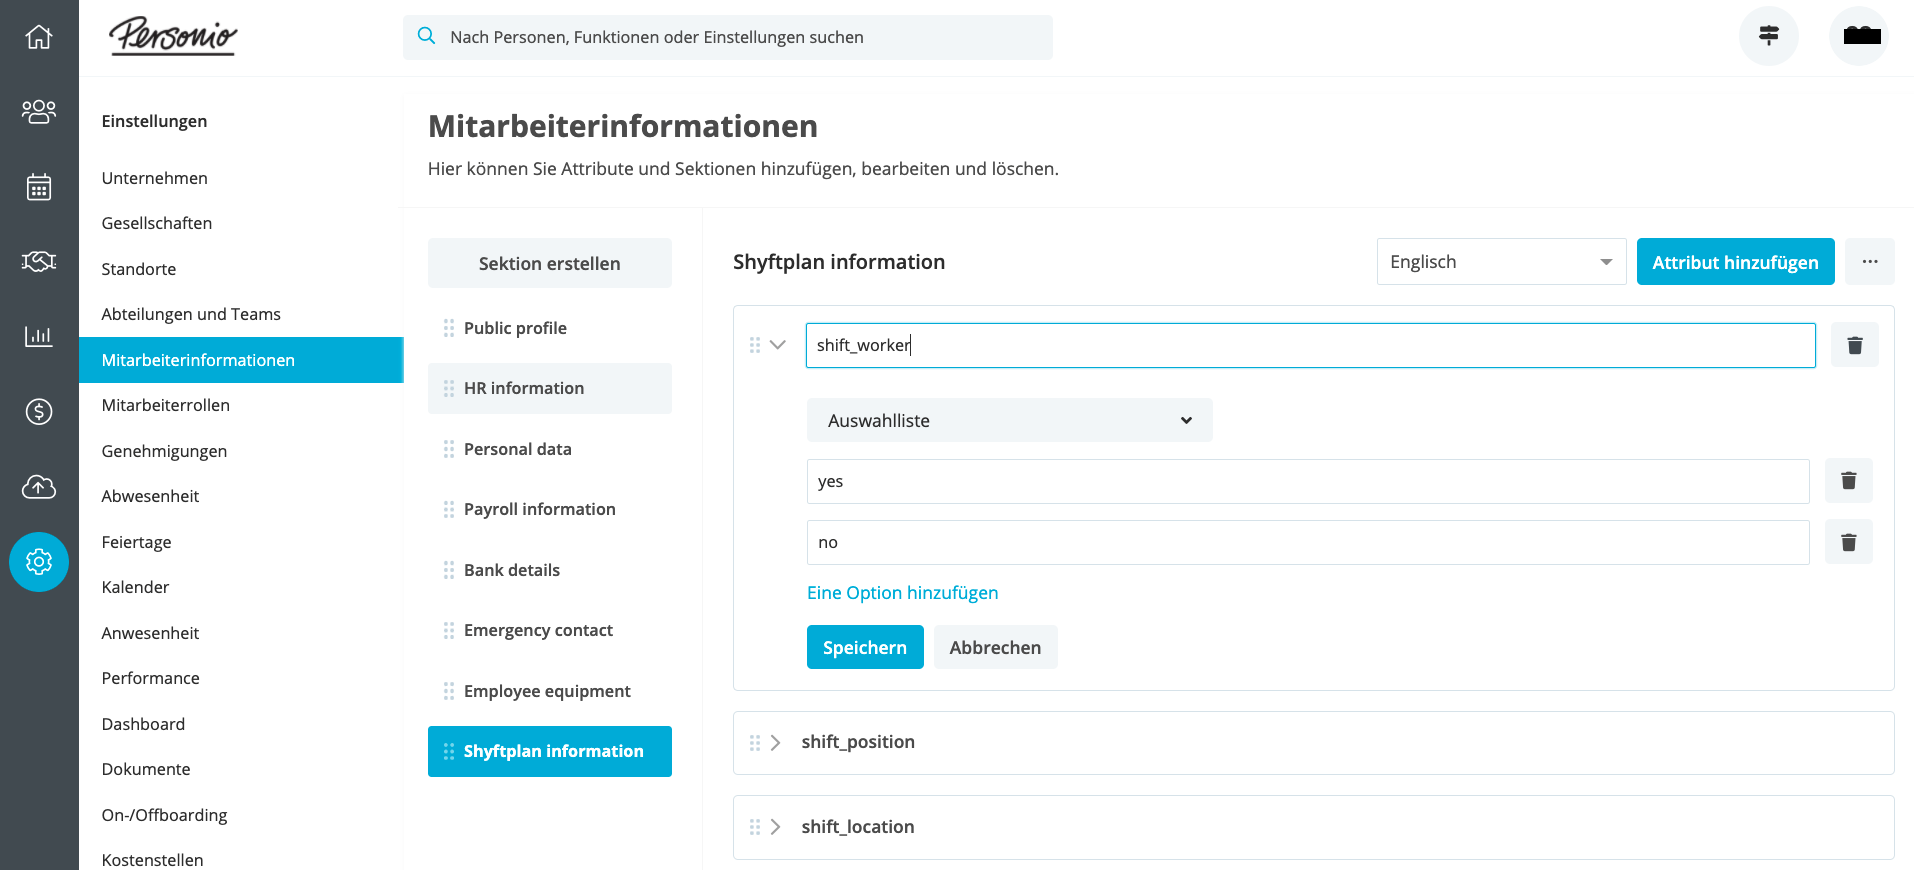Grab drag handle of HR information section

(449, 388)
